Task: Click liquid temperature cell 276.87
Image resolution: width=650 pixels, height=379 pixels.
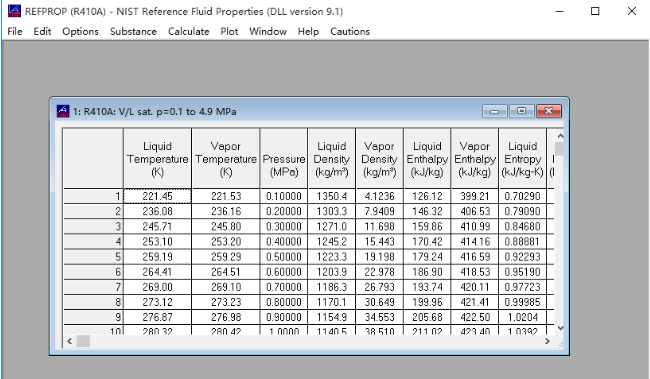Action: click(x=158, y=317)
